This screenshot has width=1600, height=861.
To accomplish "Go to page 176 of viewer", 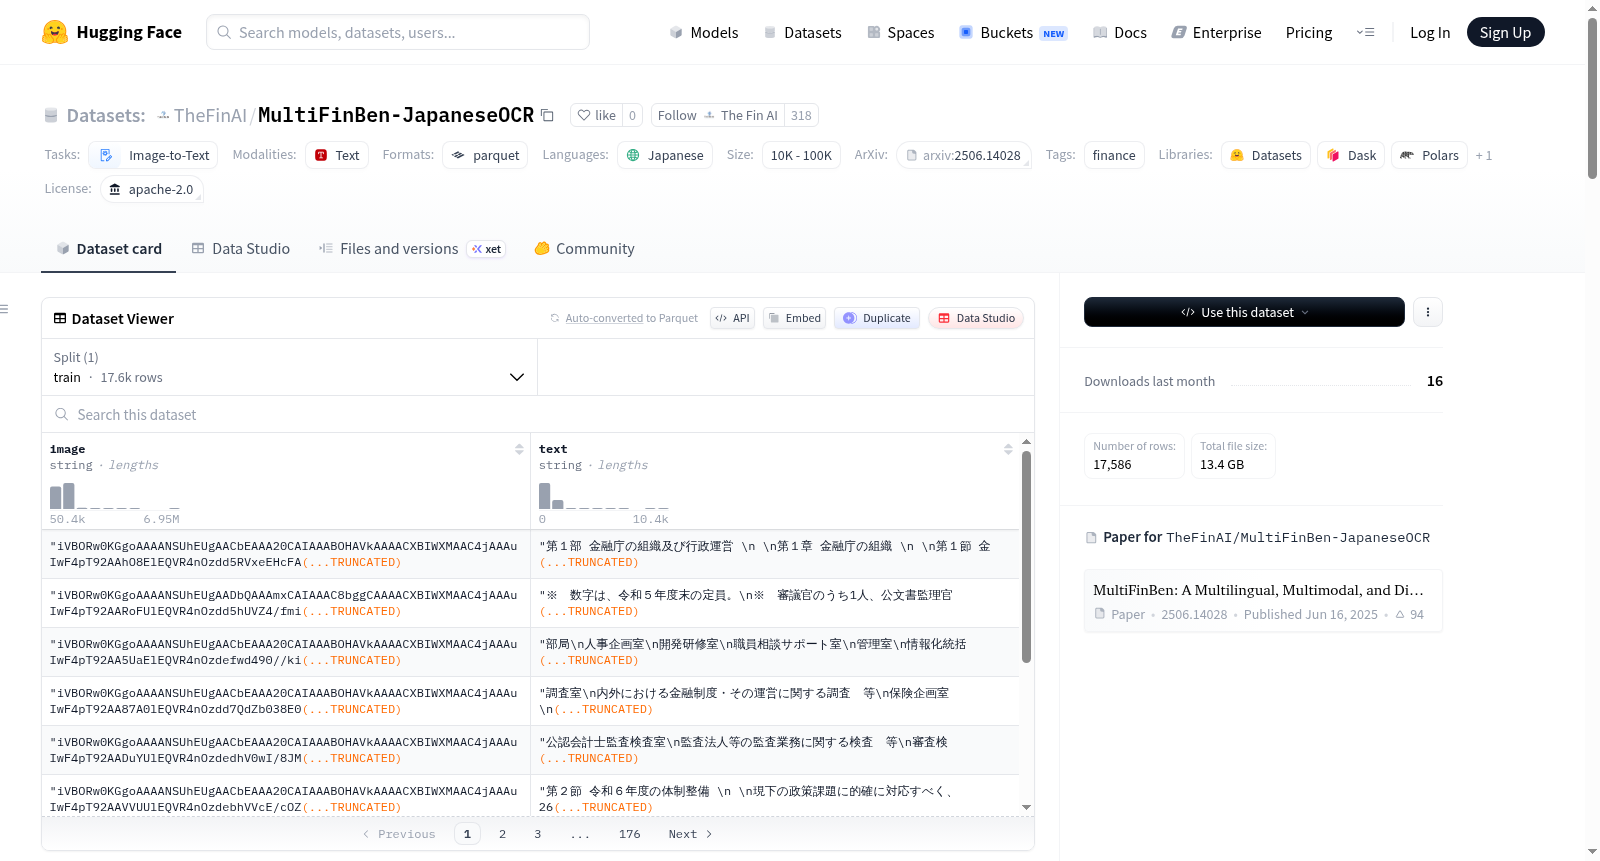I will 629,834.
